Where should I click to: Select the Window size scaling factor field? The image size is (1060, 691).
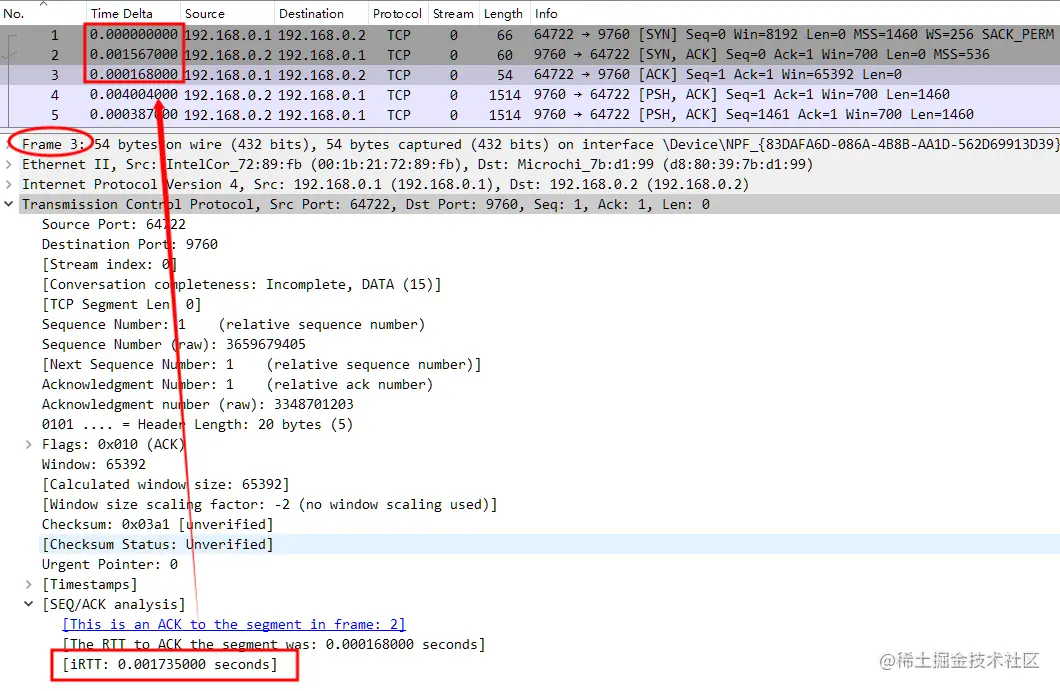[270, 504]
